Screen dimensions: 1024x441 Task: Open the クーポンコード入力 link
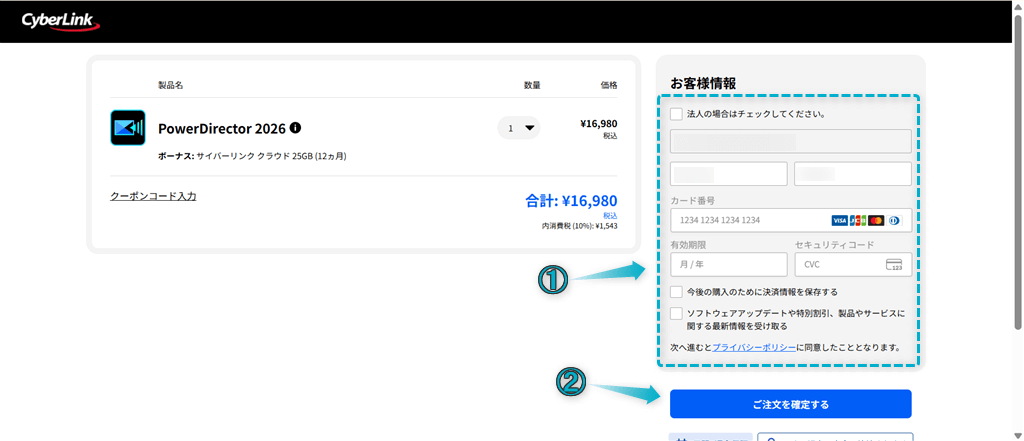click(153, 196)
